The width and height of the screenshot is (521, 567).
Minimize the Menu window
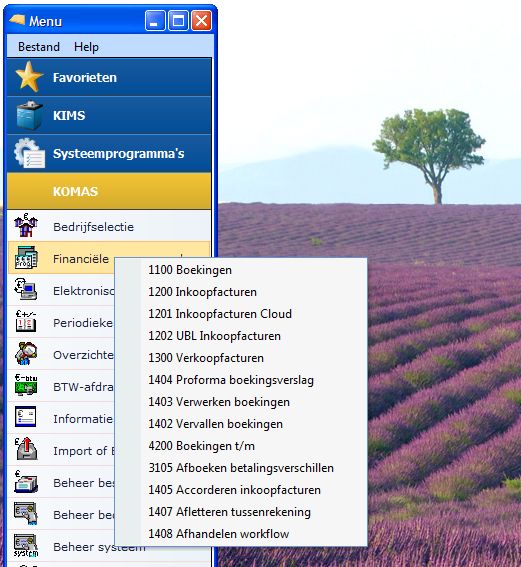pyautogui.click(x=155, y=21)
